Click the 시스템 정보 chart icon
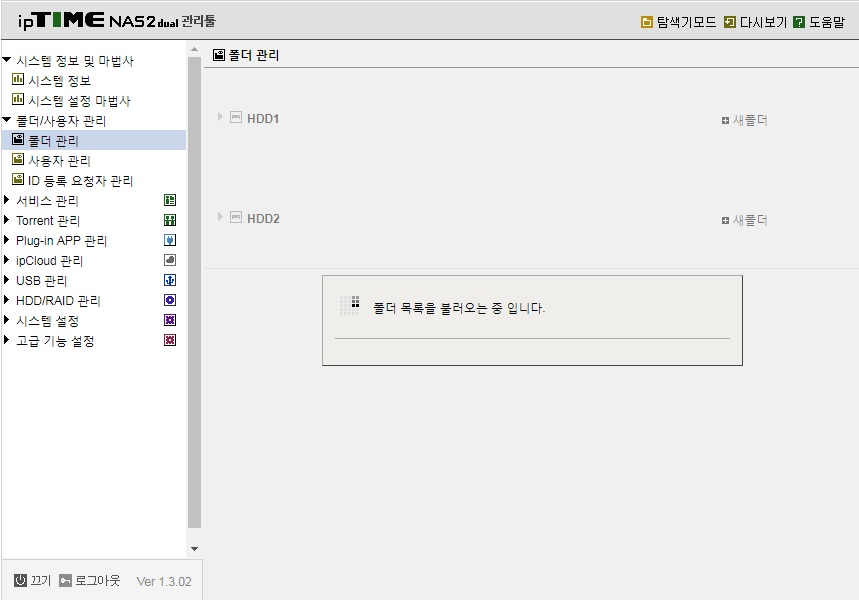Image resolution: width=859 pixels, height=600 pixels. [18, 79]
